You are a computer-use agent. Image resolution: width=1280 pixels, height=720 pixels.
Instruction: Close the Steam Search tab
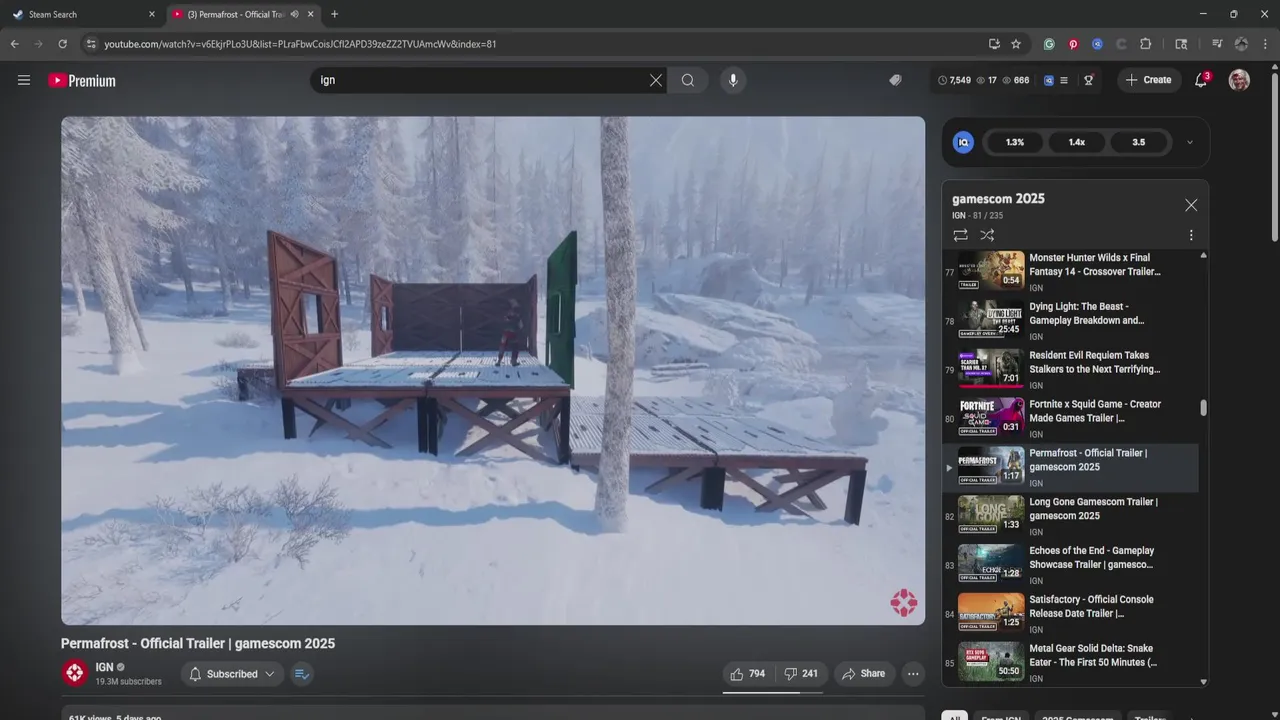152,14
